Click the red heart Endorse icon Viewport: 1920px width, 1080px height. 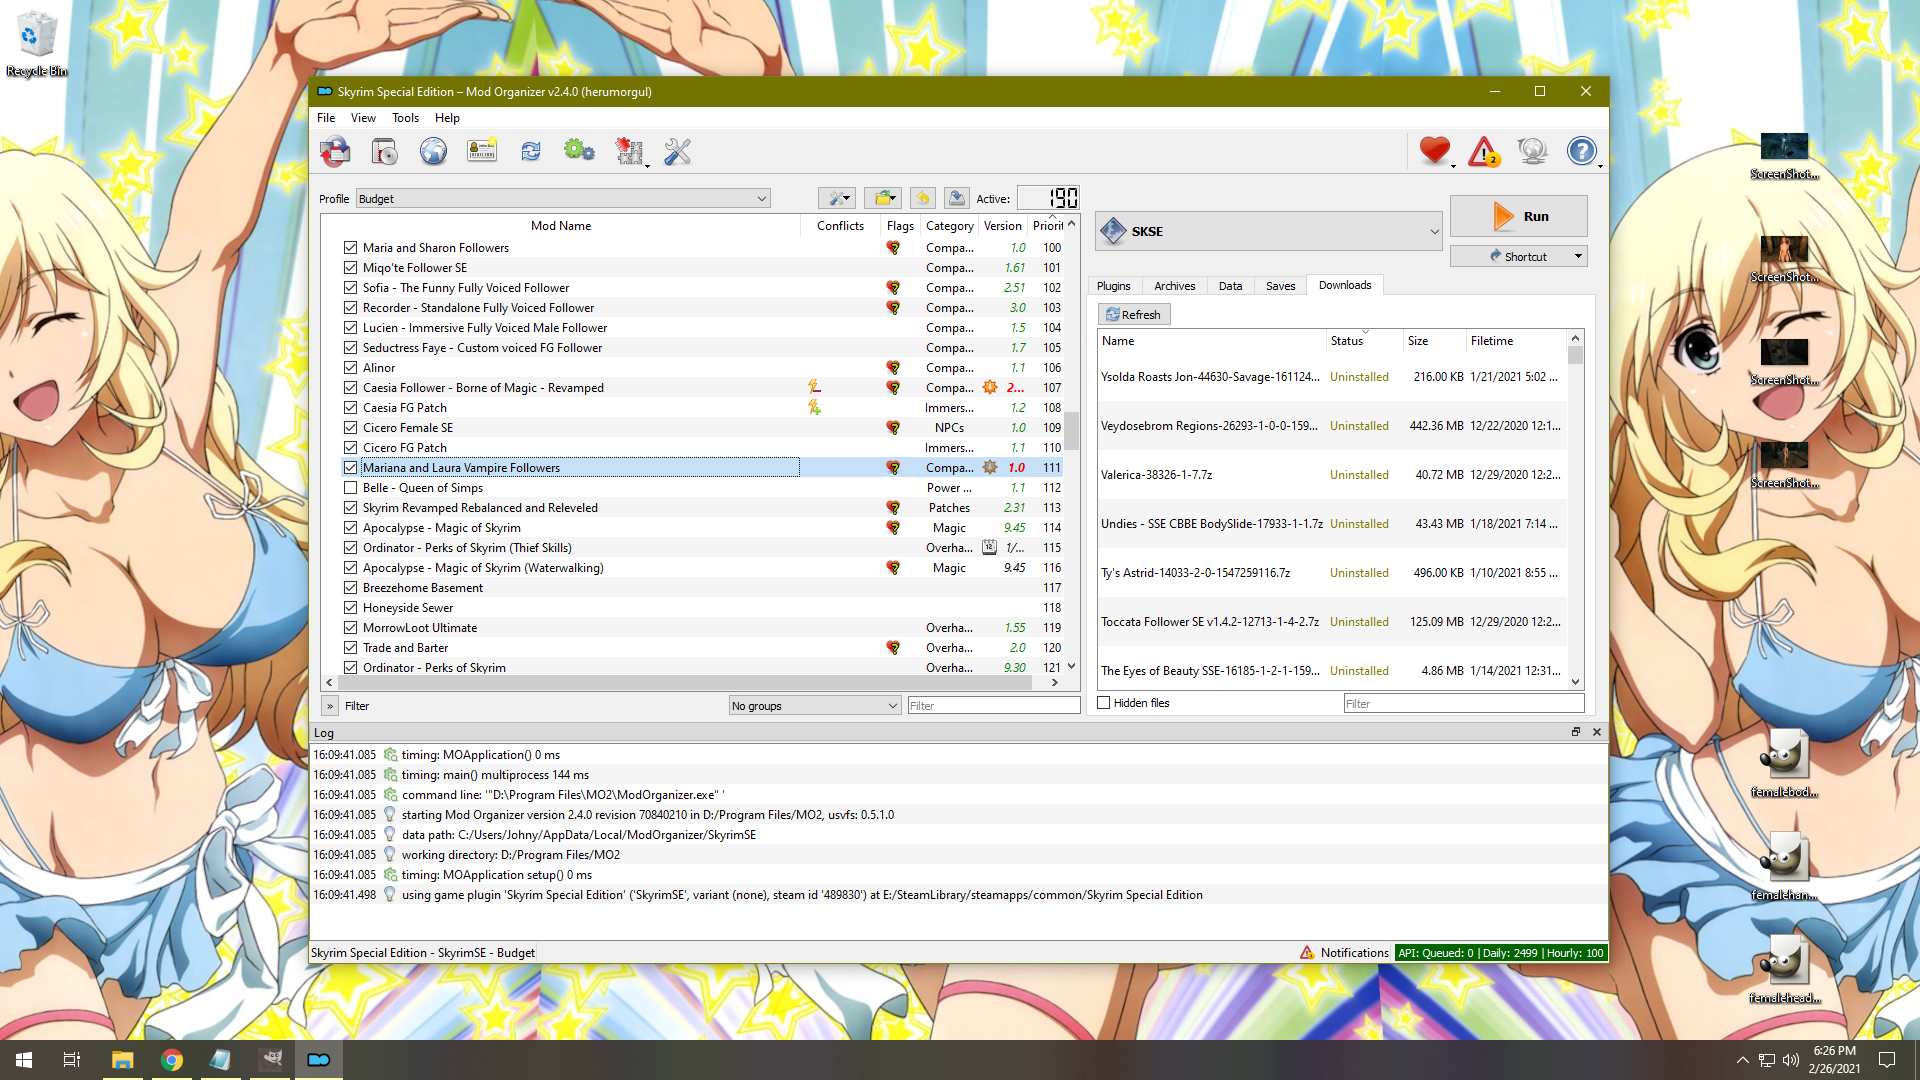coord(1435,151)
